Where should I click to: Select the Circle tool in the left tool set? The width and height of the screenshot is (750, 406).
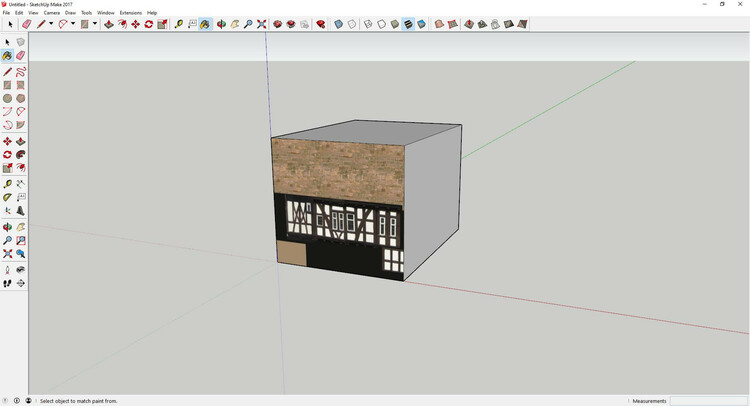pos(7,98)
